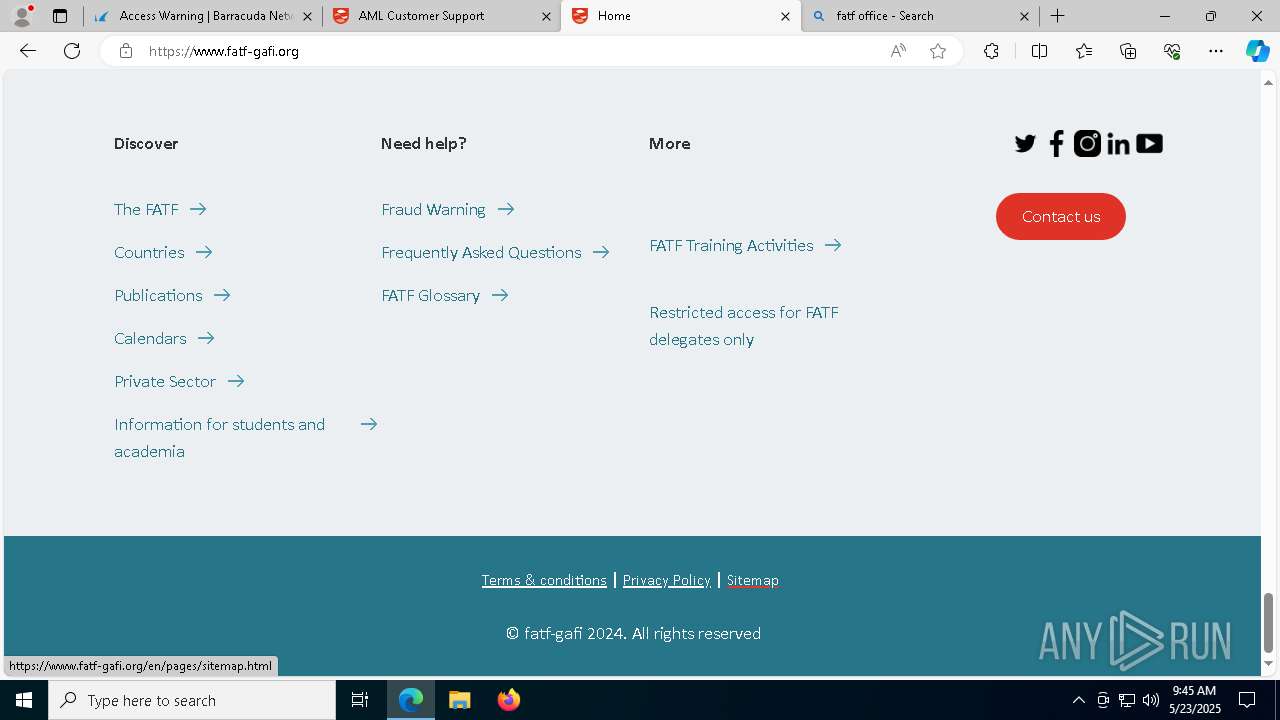Select the Home tab

(680, 16)
